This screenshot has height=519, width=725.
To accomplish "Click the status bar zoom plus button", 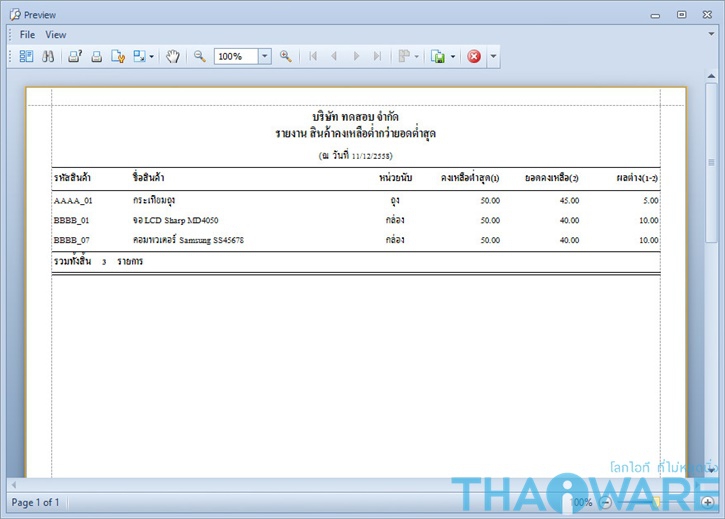I will coord(707,502).
